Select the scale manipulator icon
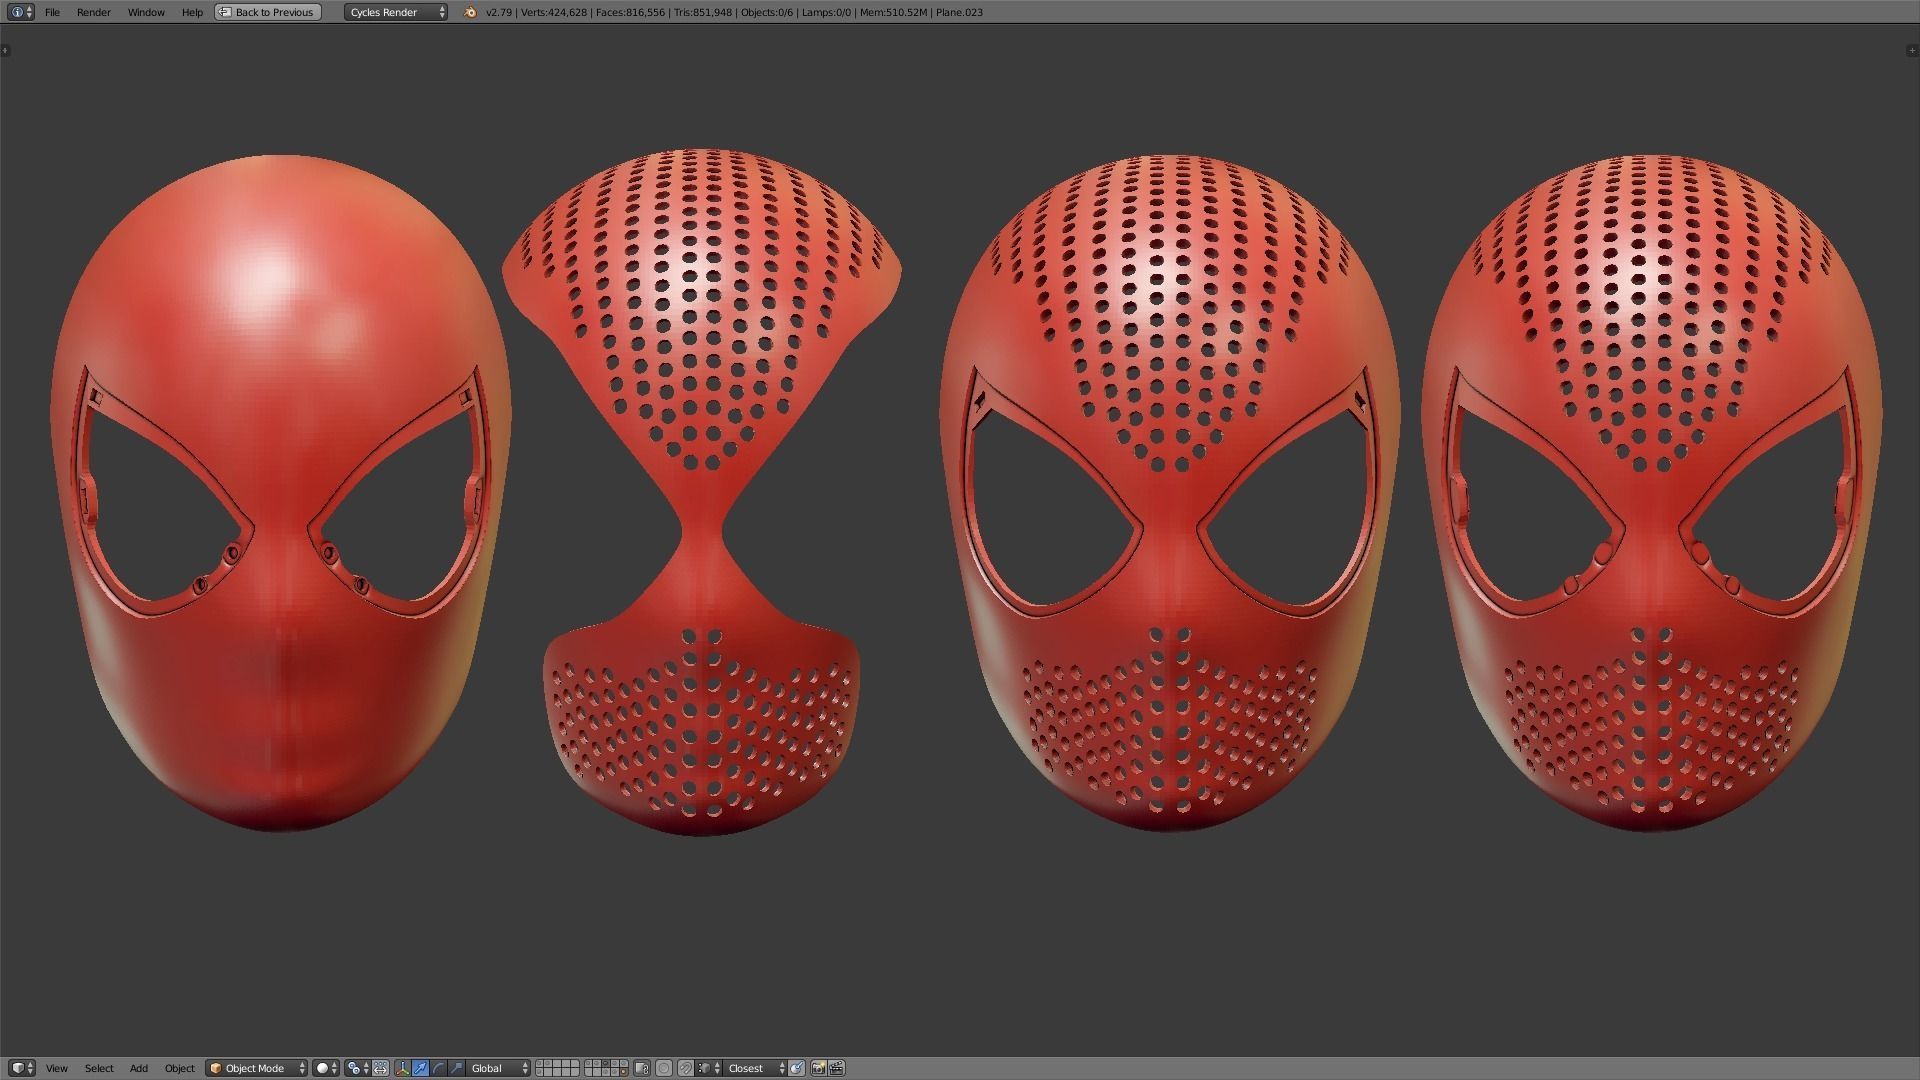This screenshot has height=1080, width=1920. 456,1068
